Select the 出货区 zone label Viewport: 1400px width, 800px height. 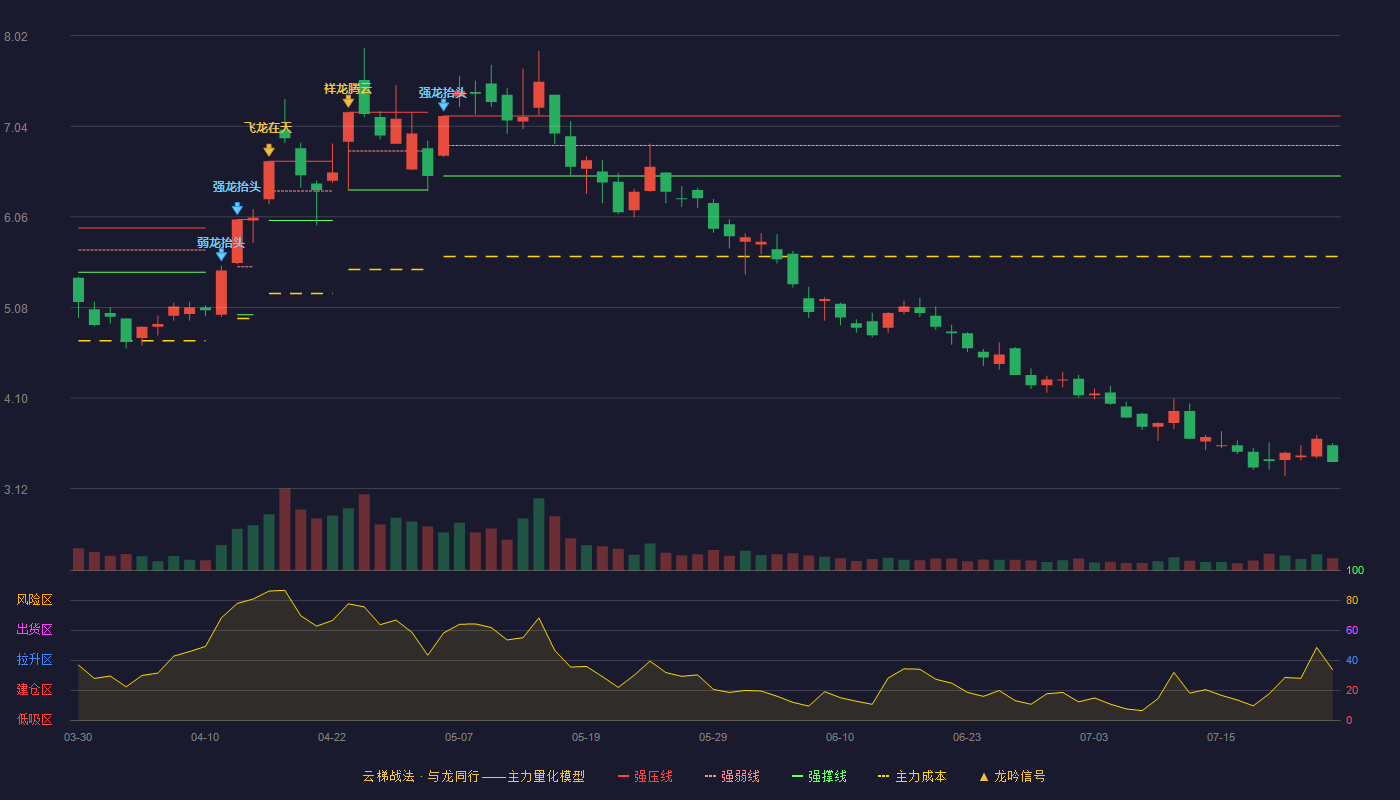[x=34, y=630]
